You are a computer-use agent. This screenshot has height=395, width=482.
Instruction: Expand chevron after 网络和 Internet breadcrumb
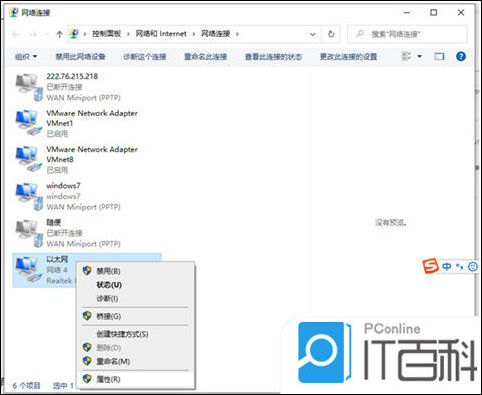click(194, 34)
